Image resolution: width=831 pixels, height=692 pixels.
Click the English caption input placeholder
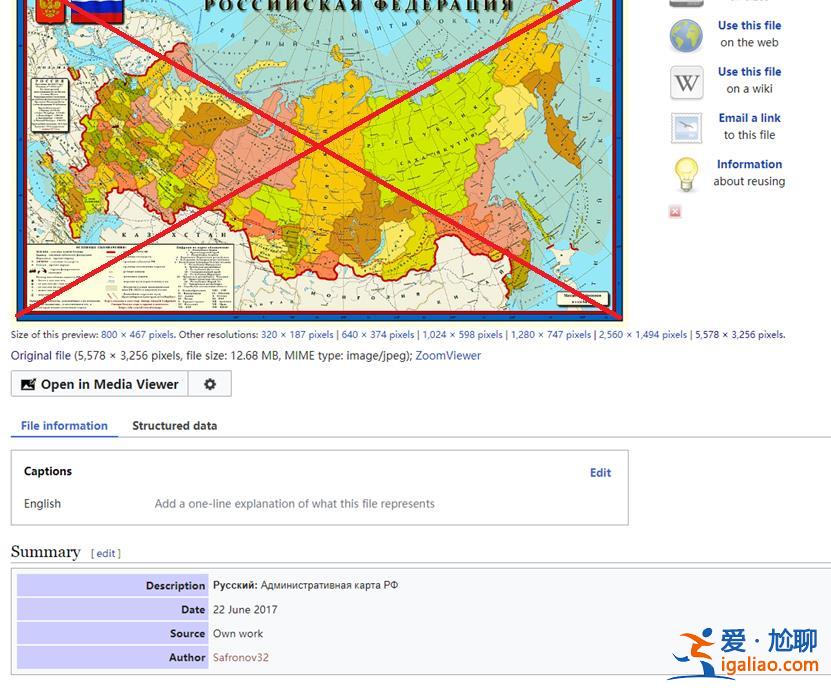coord(294,504)
